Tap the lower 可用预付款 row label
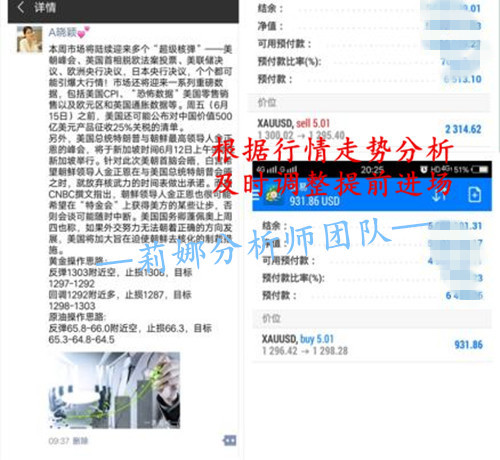Image resolution: width=500 pixels, height=460 pixels. click(x=288, y=260)
